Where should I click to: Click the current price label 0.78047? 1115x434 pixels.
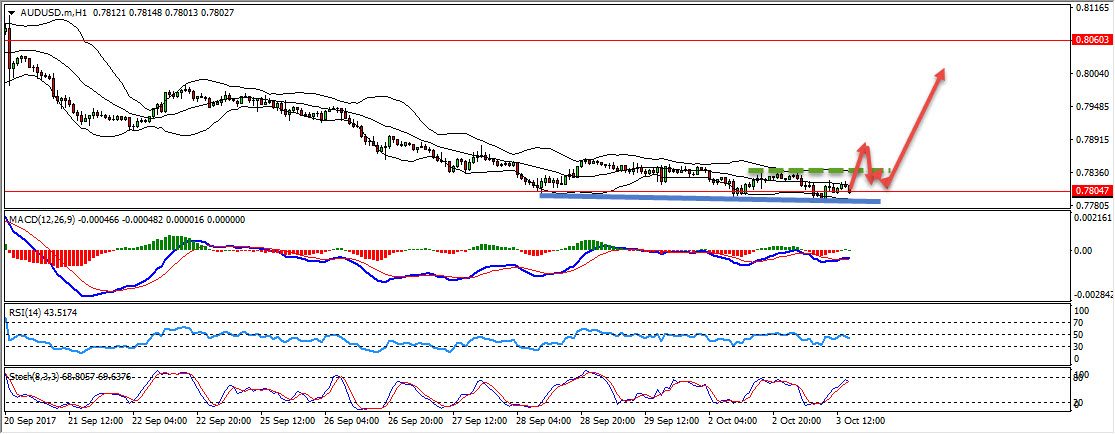pos(1089,190)
